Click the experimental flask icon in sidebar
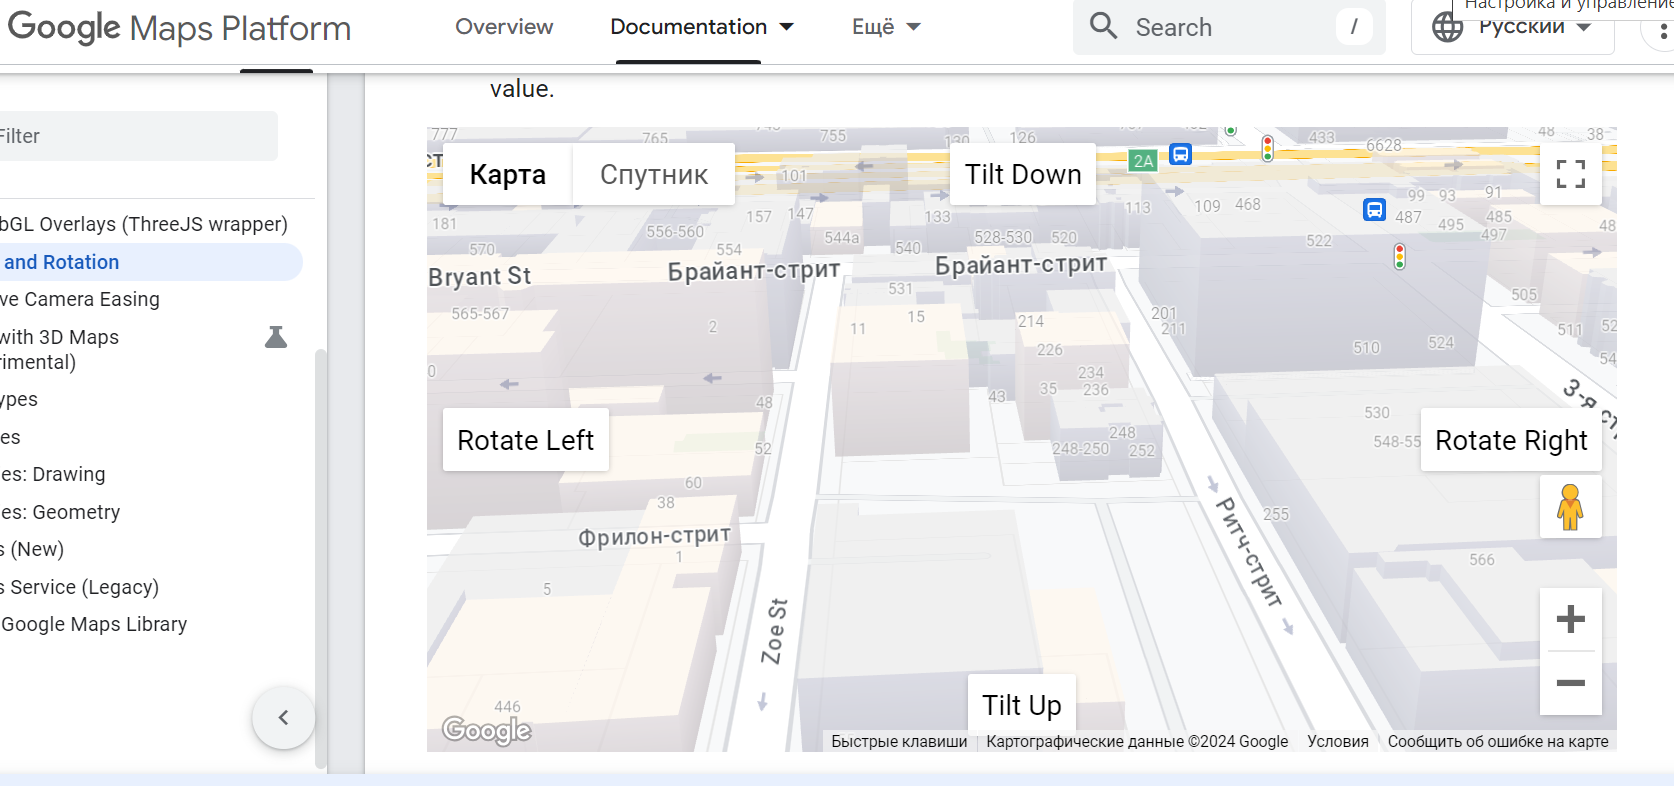 (276, 337)
